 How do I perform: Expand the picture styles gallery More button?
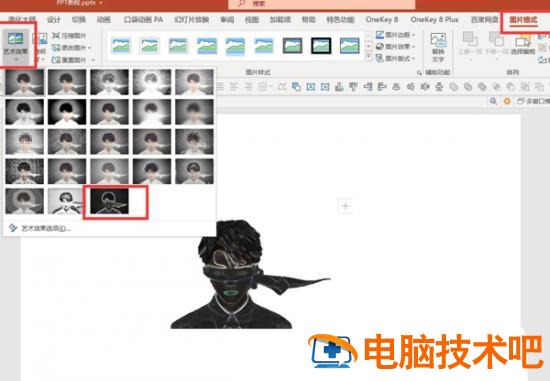pos(368,56)
